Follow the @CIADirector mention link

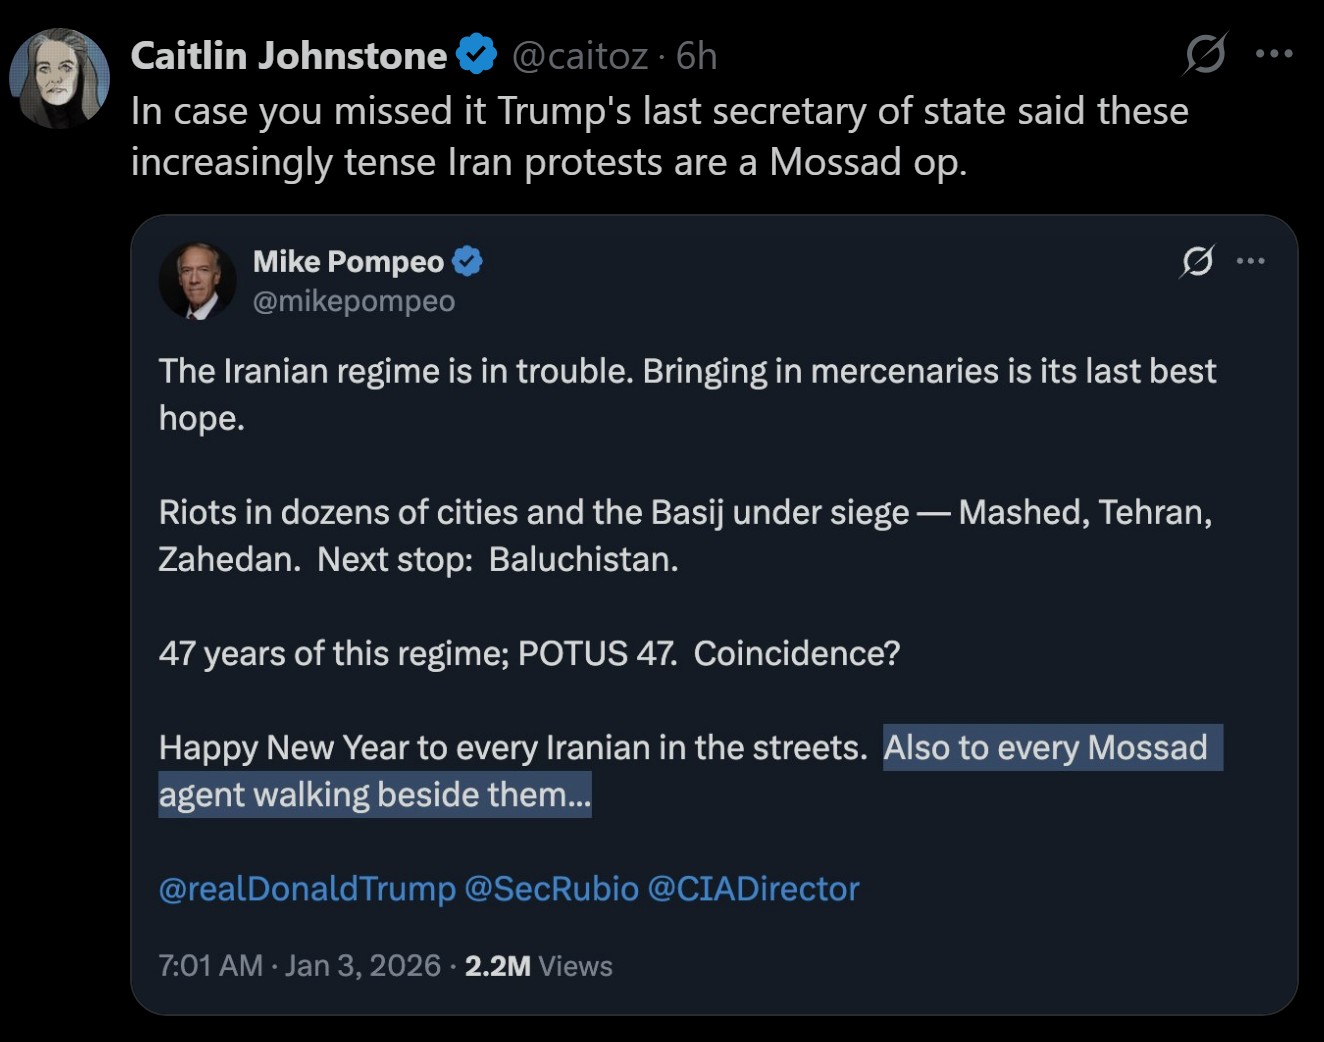(x=753, y=889)
